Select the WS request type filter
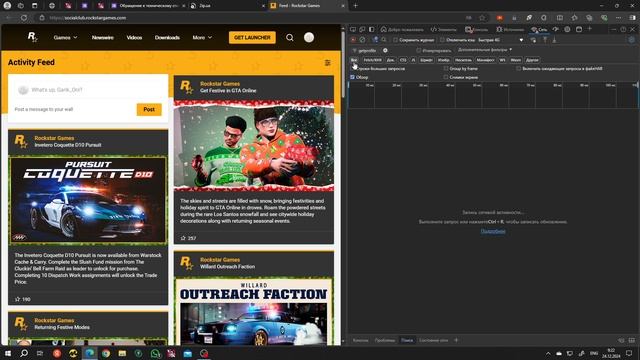Viewport: 640px width, 360px height. click(502, 60)
